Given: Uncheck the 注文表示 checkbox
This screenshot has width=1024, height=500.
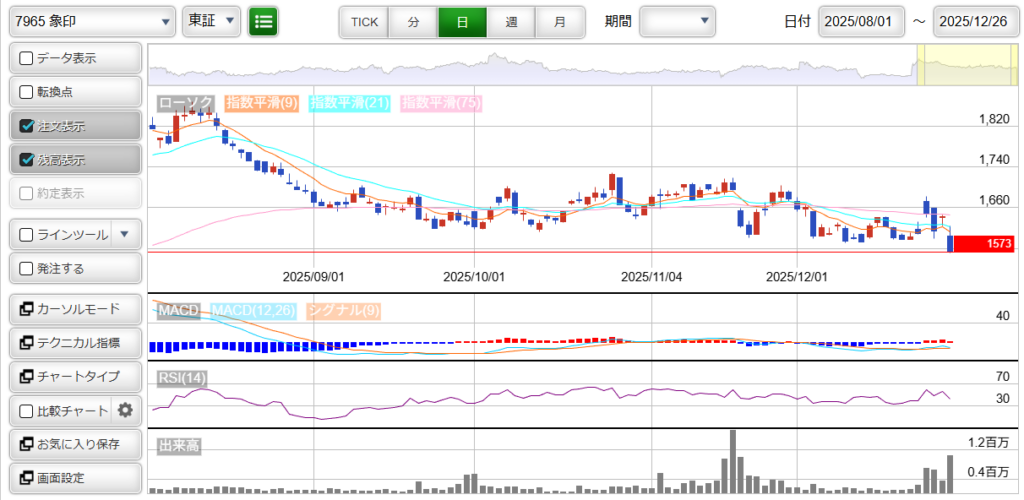Looking at the screenshot, I should [27, 127].
